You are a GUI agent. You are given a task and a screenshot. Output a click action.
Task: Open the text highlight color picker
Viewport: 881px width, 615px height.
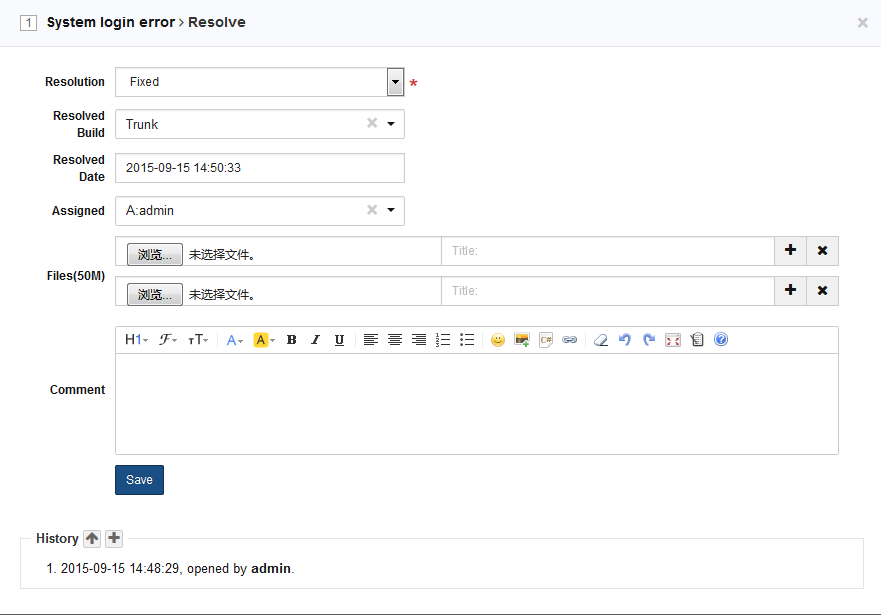(264, 340)
